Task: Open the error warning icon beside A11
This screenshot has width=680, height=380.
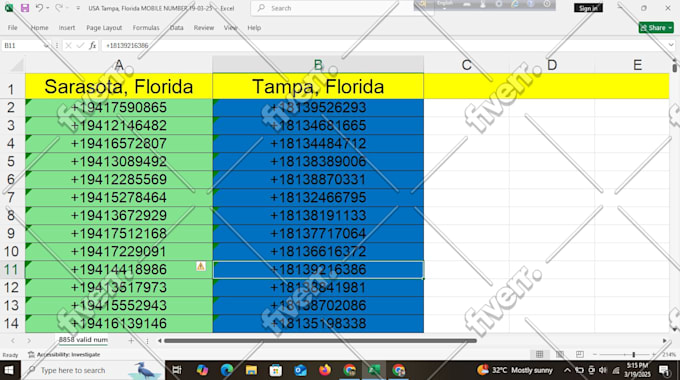Action: point(200,266)
